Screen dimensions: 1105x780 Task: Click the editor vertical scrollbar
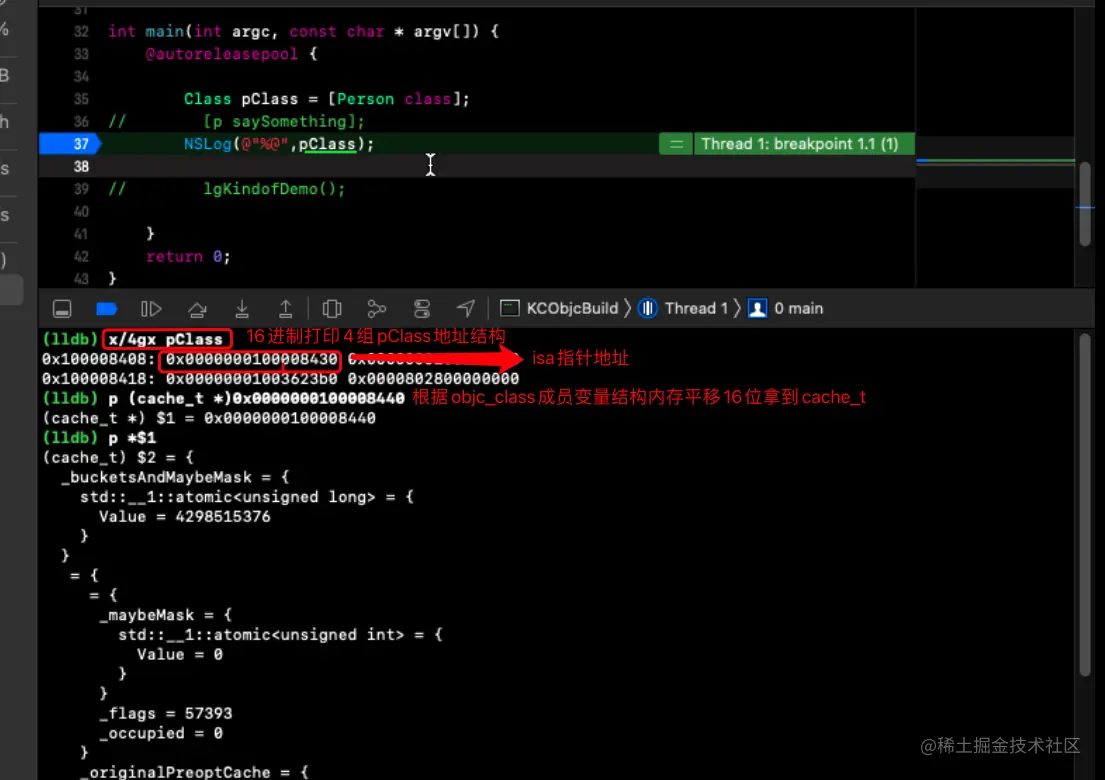pos(1085,204)
